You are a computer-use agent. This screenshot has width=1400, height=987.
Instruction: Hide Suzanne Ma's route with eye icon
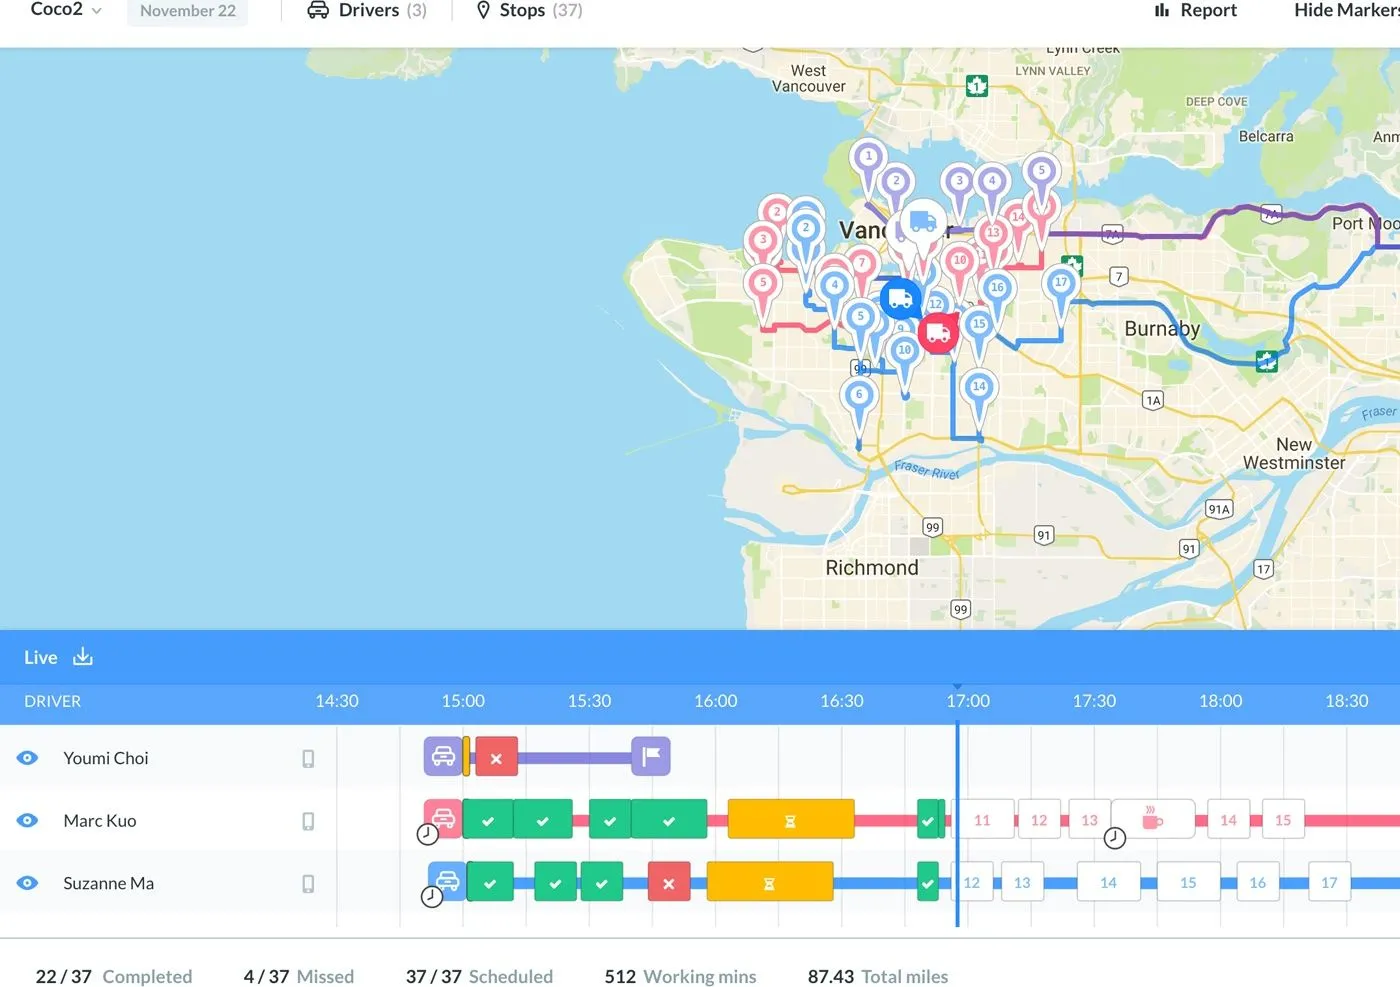coord(28,883)
